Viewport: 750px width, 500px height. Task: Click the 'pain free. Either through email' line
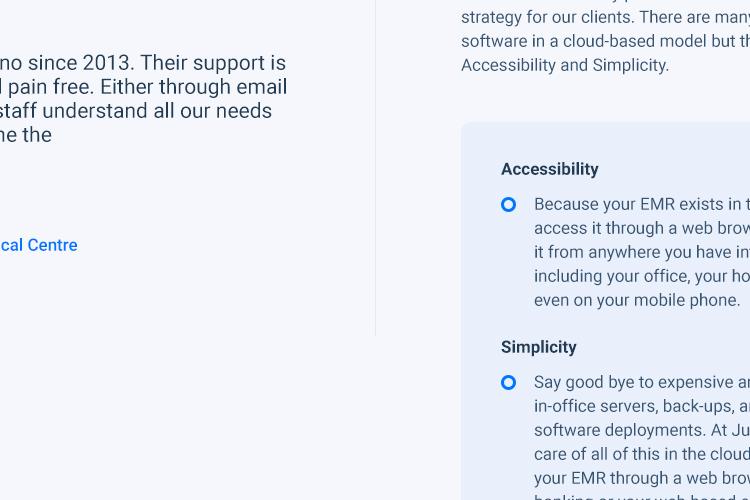coord(143,87)
